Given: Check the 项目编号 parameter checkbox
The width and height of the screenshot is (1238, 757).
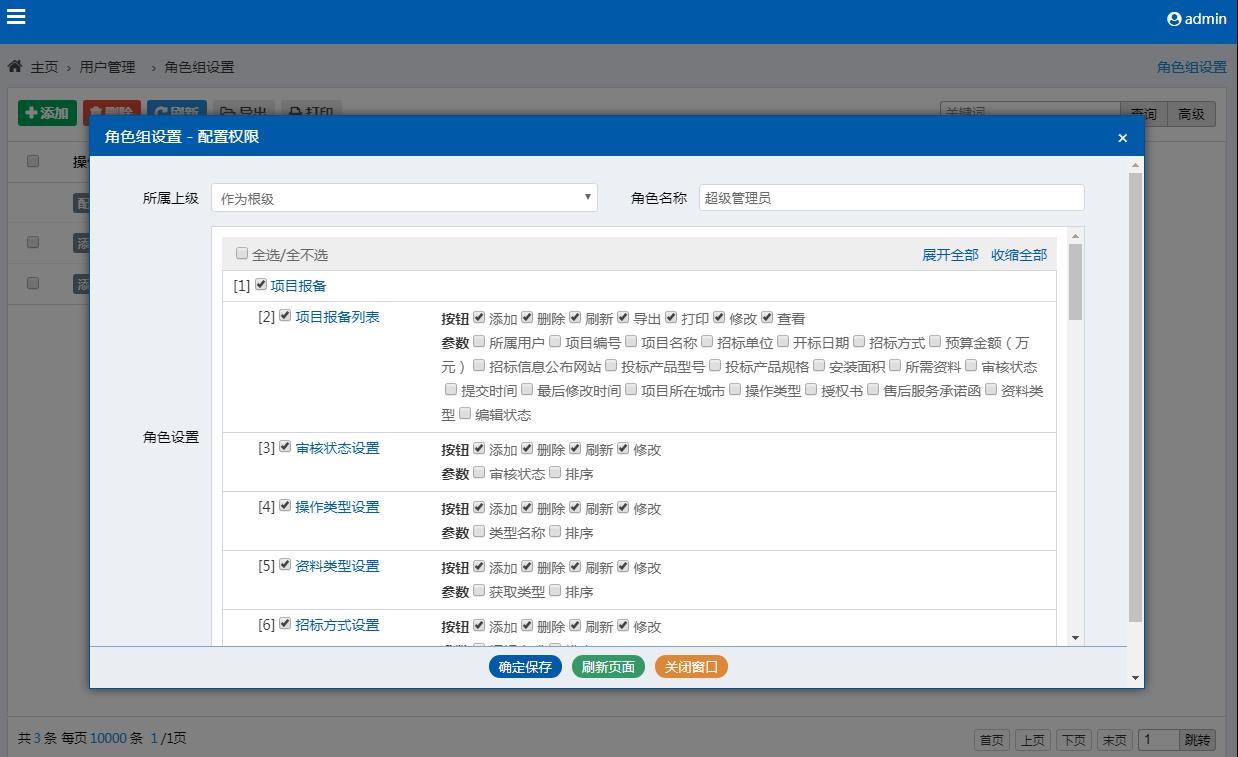Looking at the screenshot, I should (555, 342).
